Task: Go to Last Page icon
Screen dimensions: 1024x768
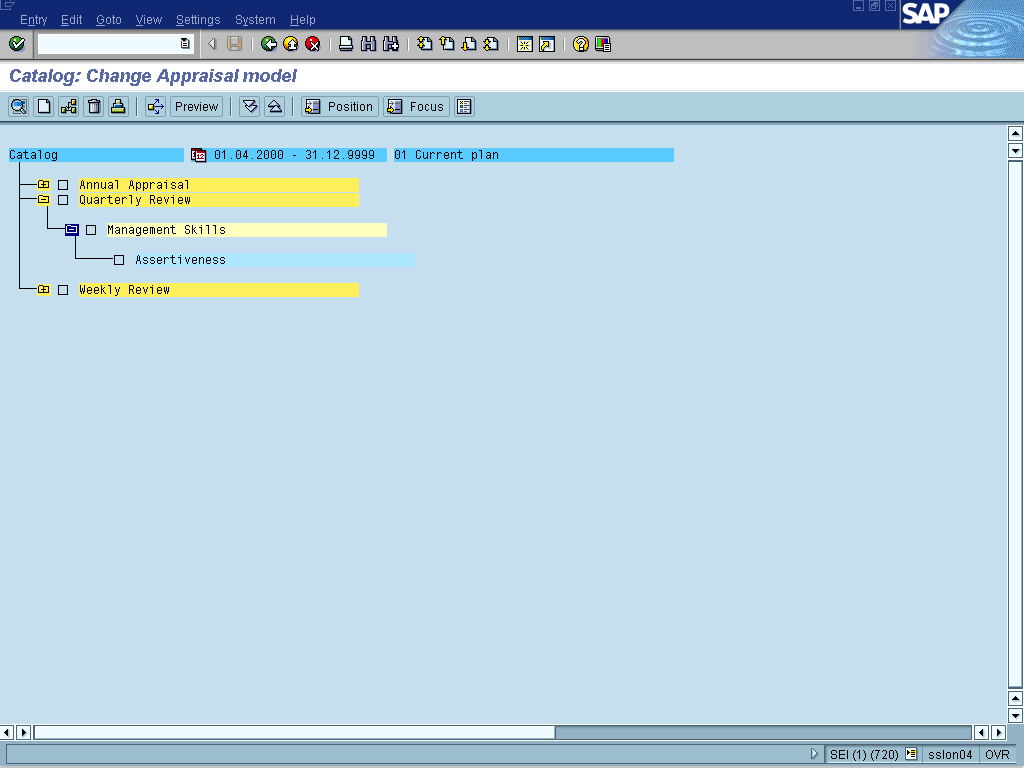Action: (x=491, y=44)
